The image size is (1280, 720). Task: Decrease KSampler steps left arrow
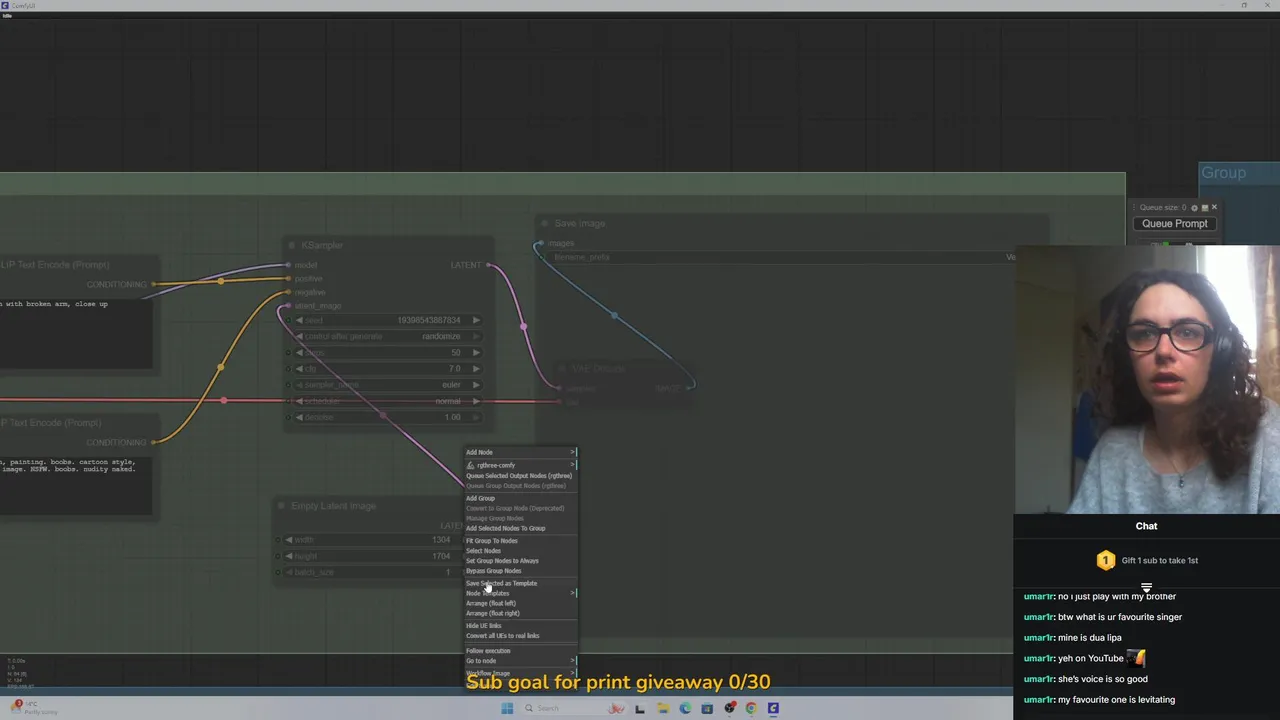coord(298,353)
